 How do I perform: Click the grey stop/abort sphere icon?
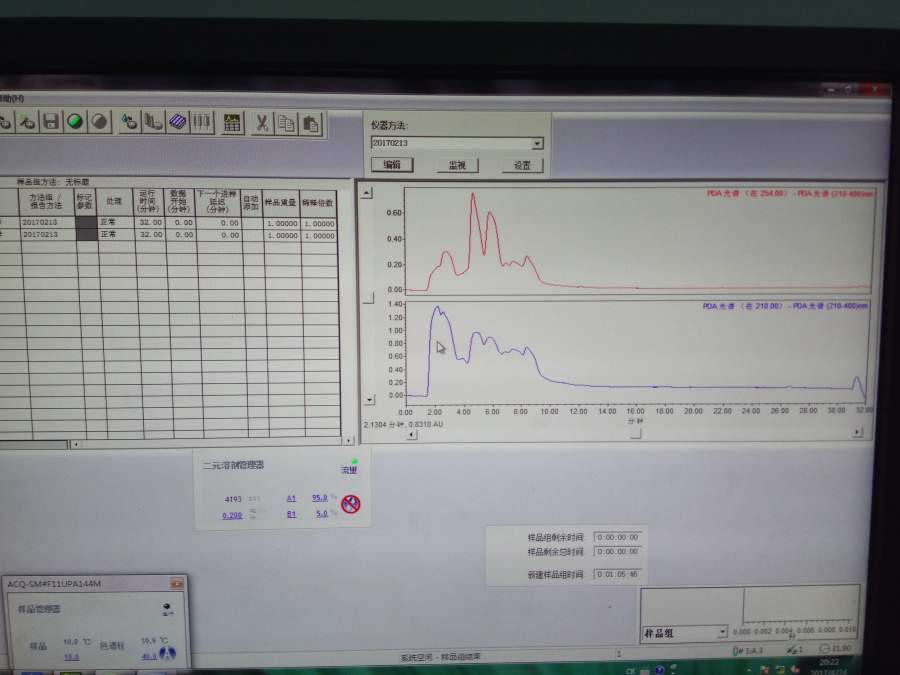point(100,122)
